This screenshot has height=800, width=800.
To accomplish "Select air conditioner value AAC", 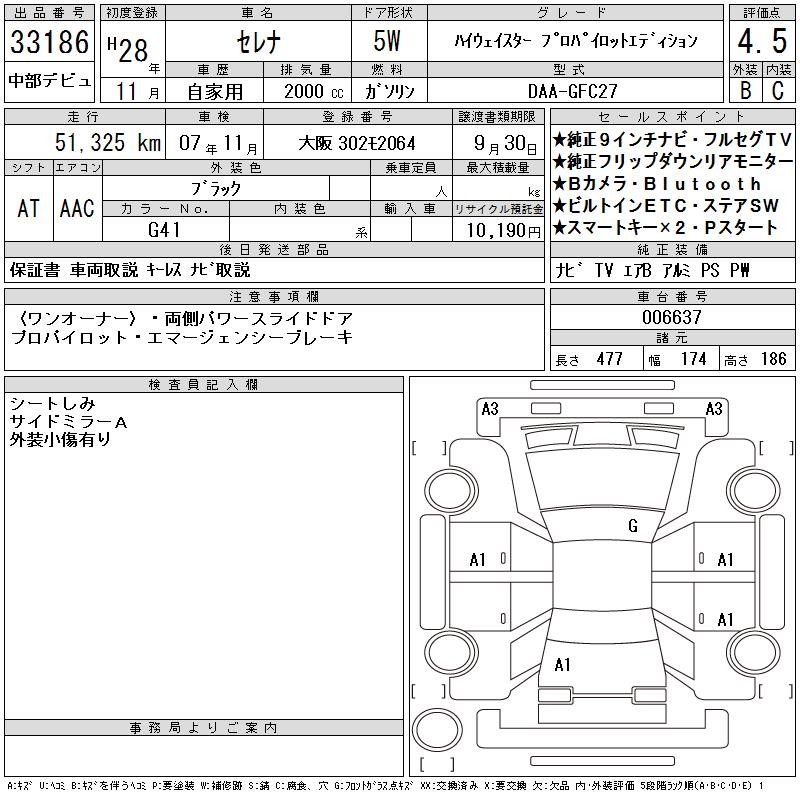I will coord(77,208).
